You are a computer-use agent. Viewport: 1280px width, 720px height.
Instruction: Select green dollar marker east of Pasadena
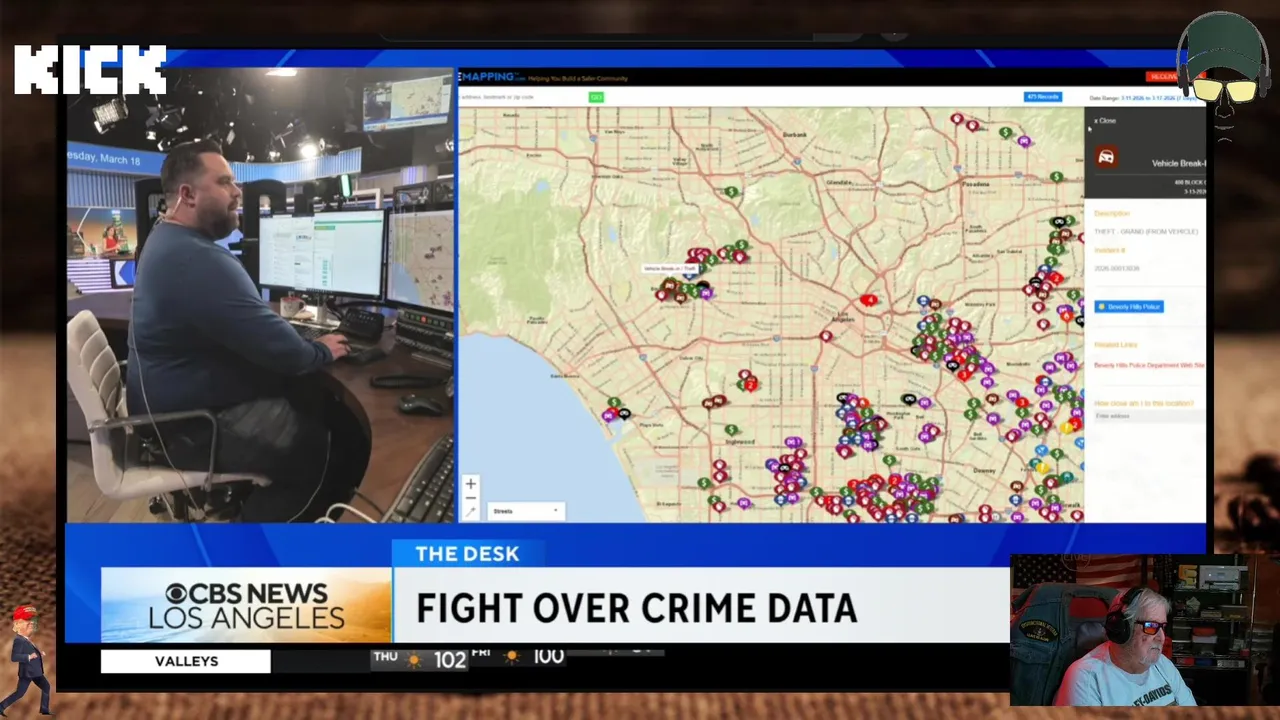tap(1056, 177)
